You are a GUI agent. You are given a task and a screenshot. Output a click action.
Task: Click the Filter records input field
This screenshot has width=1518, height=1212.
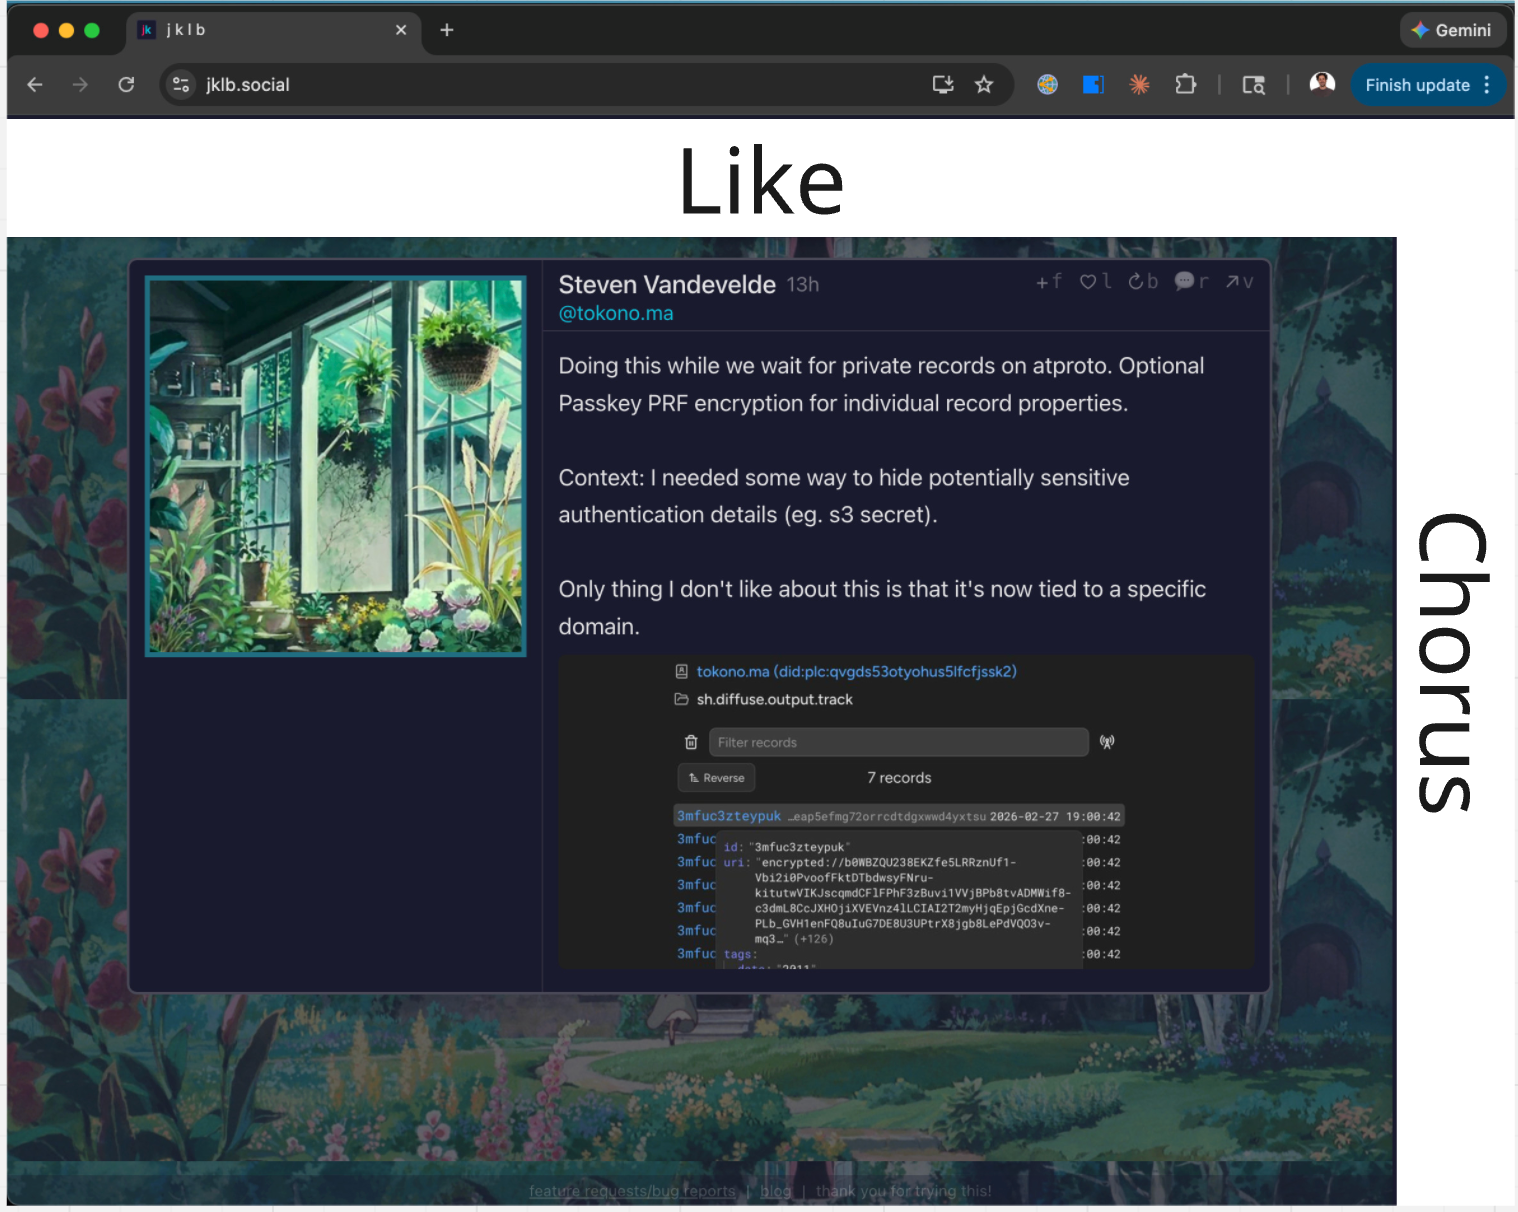point(898,742)
